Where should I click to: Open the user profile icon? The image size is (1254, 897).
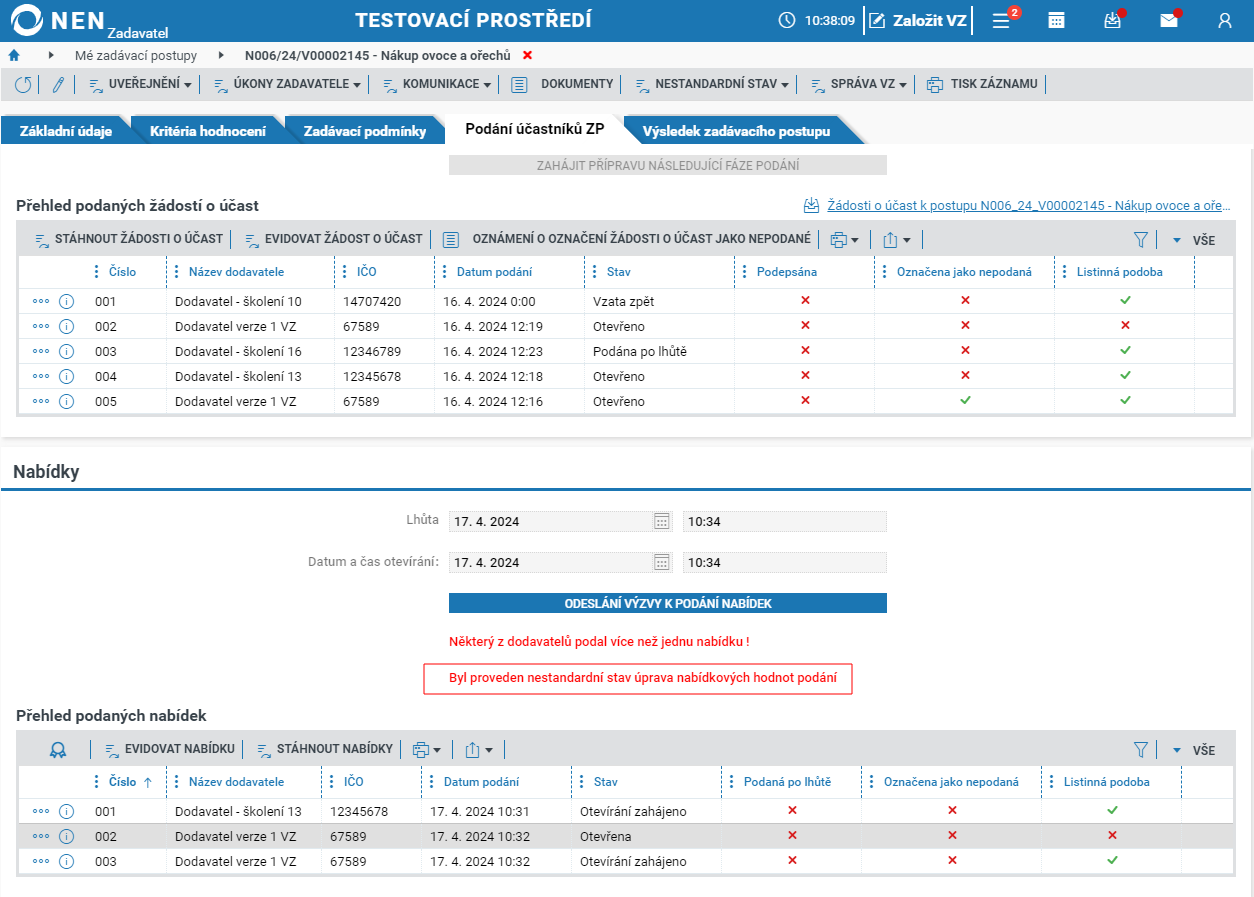click(x=1225, y=20)
